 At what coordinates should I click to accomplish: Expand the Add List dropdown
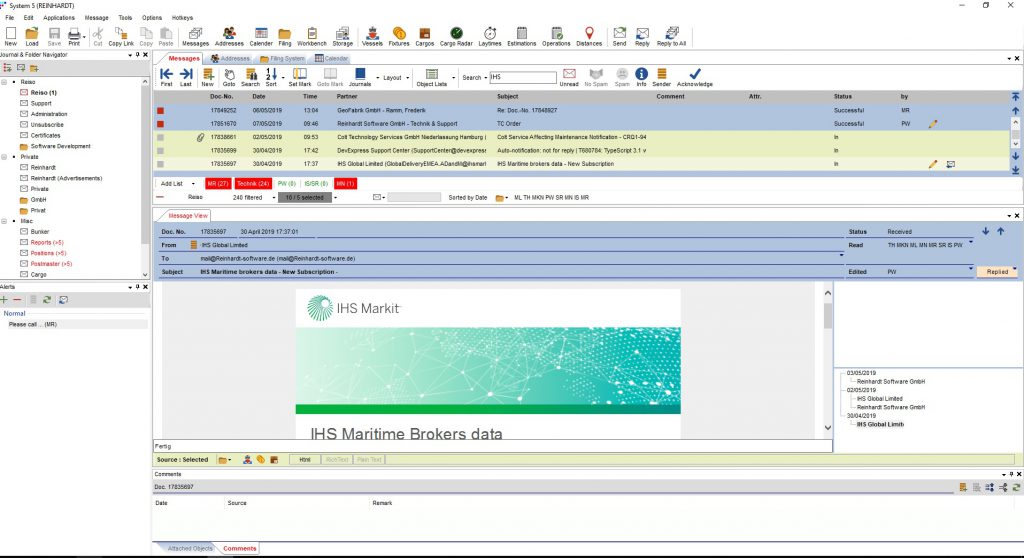[175, 184]
